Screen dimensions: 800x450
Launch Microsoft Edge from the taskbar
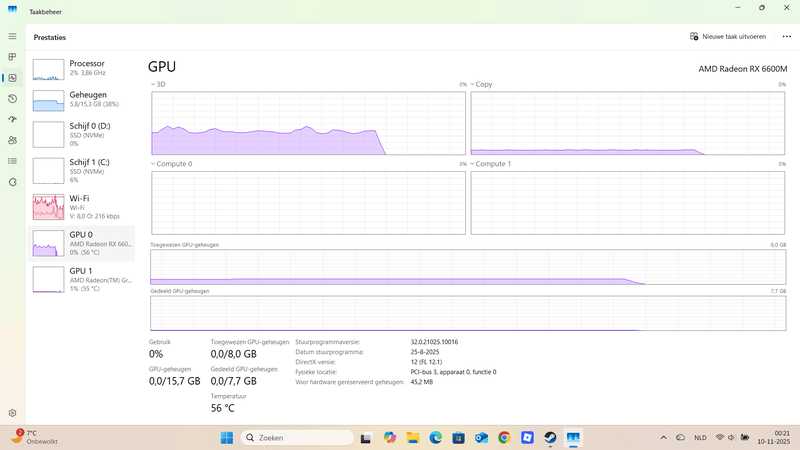(435, 438)
